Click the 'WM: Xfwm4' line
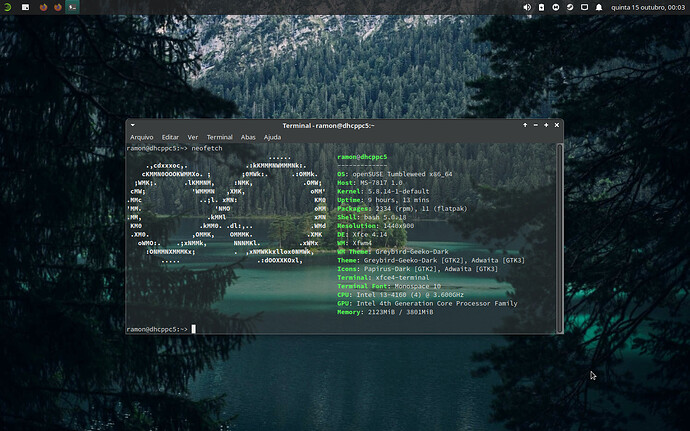This screenshot has width=690, height=431. pyautogui.click(x=354, y=243)
